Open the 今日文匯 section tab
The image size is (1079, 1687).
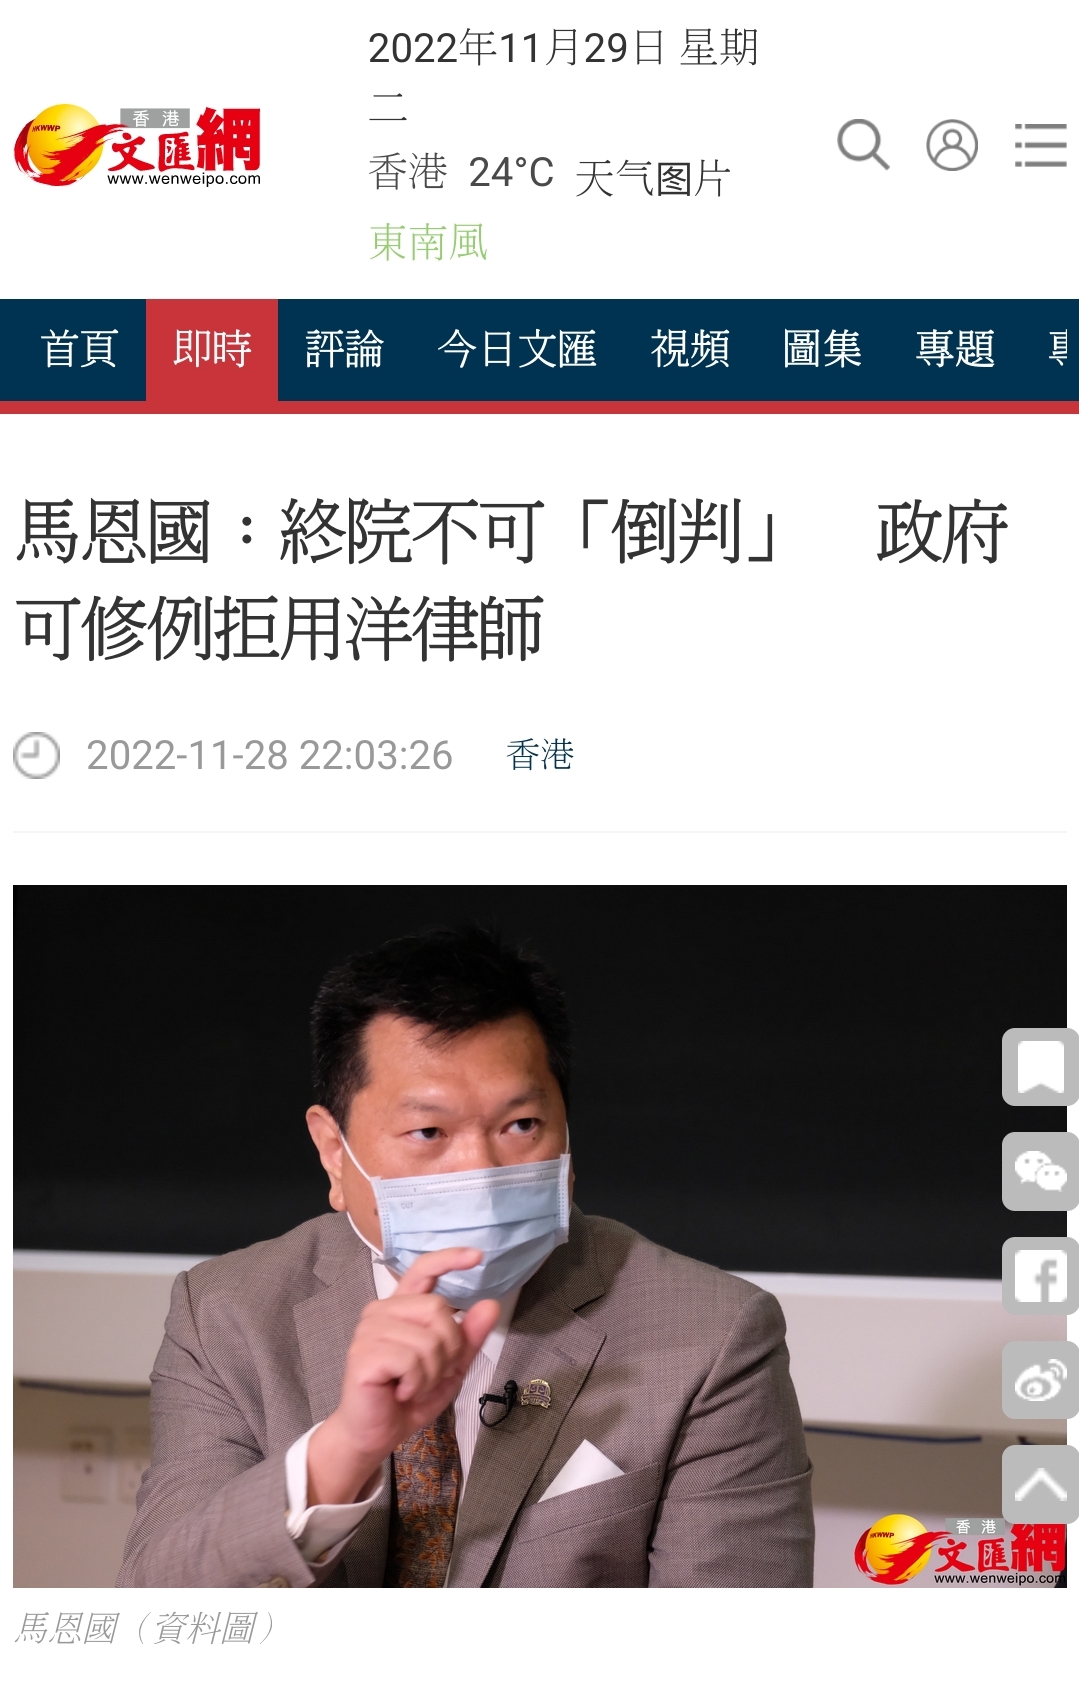(x=517, y=349)
